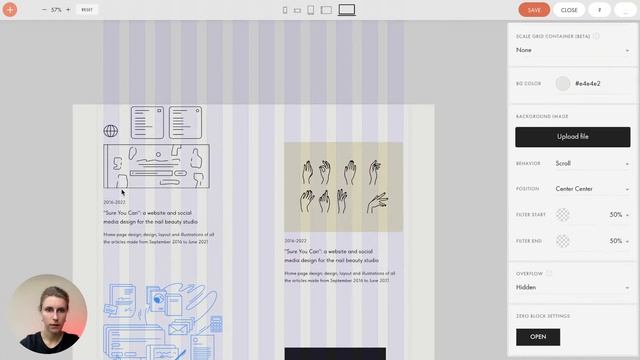Open the help icon next to Overflow
This screenshot has height=360, width=640.
click(549, 273)
